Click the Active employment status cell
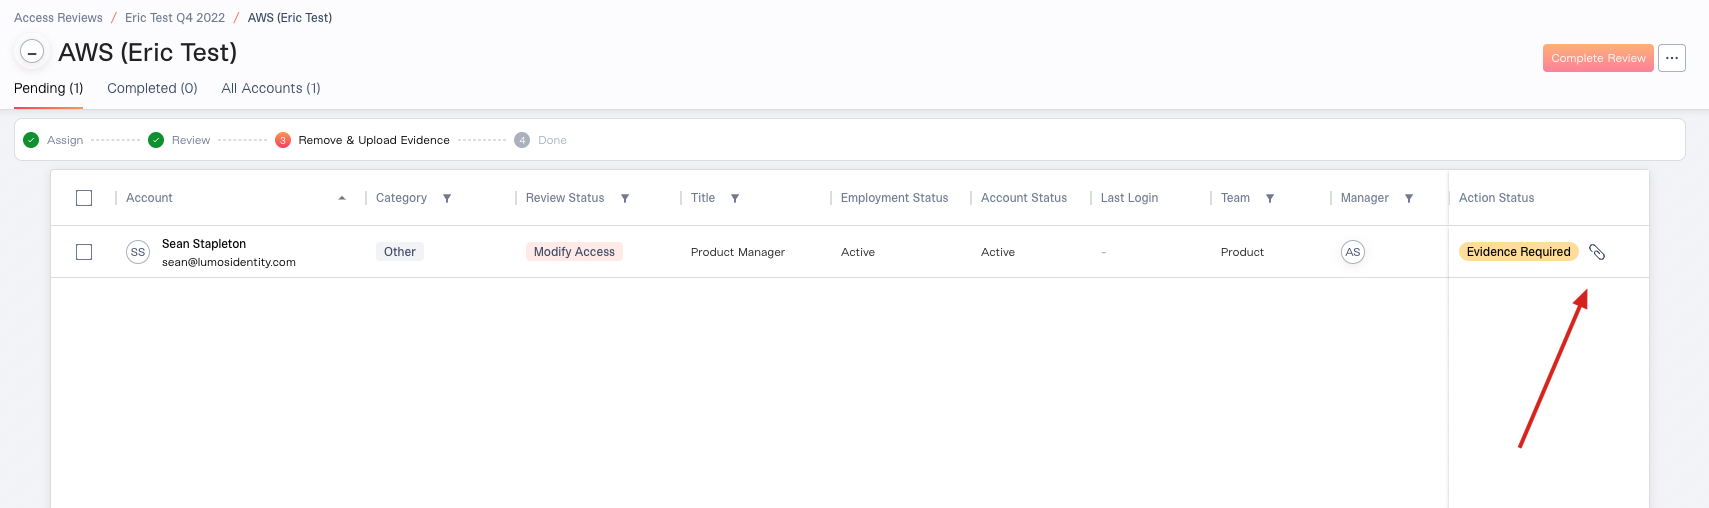The height and width of the screenshot is (508, 1709). tap(858, 252)
